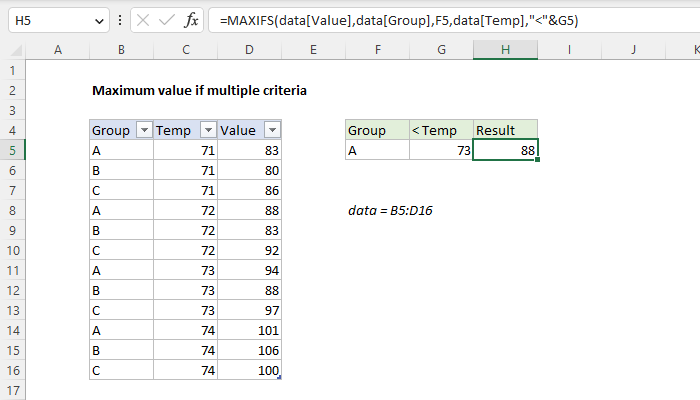Screen dimensions: 700x400
Task: Select column D header
Action: [250, 50]
